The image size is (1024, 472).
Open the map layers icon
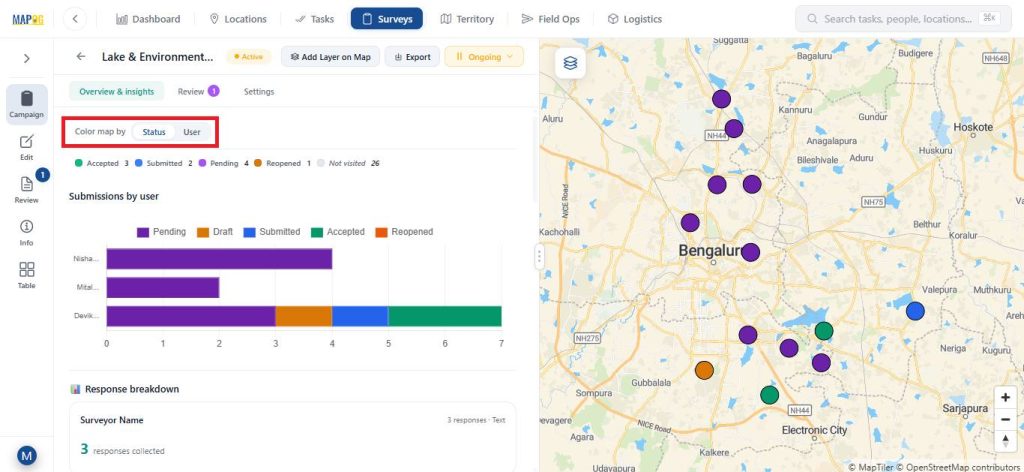coord(571,63)
